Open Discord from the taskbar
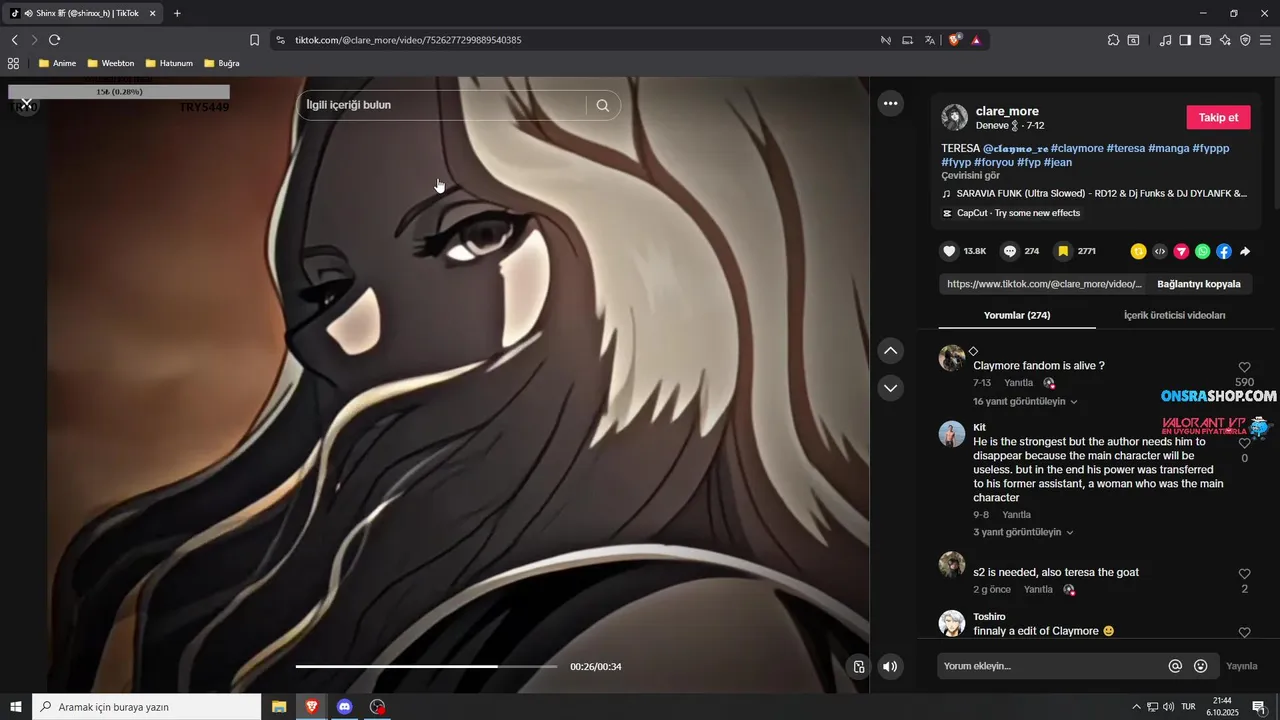The height and width of the screenshot is (720, 1280). (x=345, y=706)
